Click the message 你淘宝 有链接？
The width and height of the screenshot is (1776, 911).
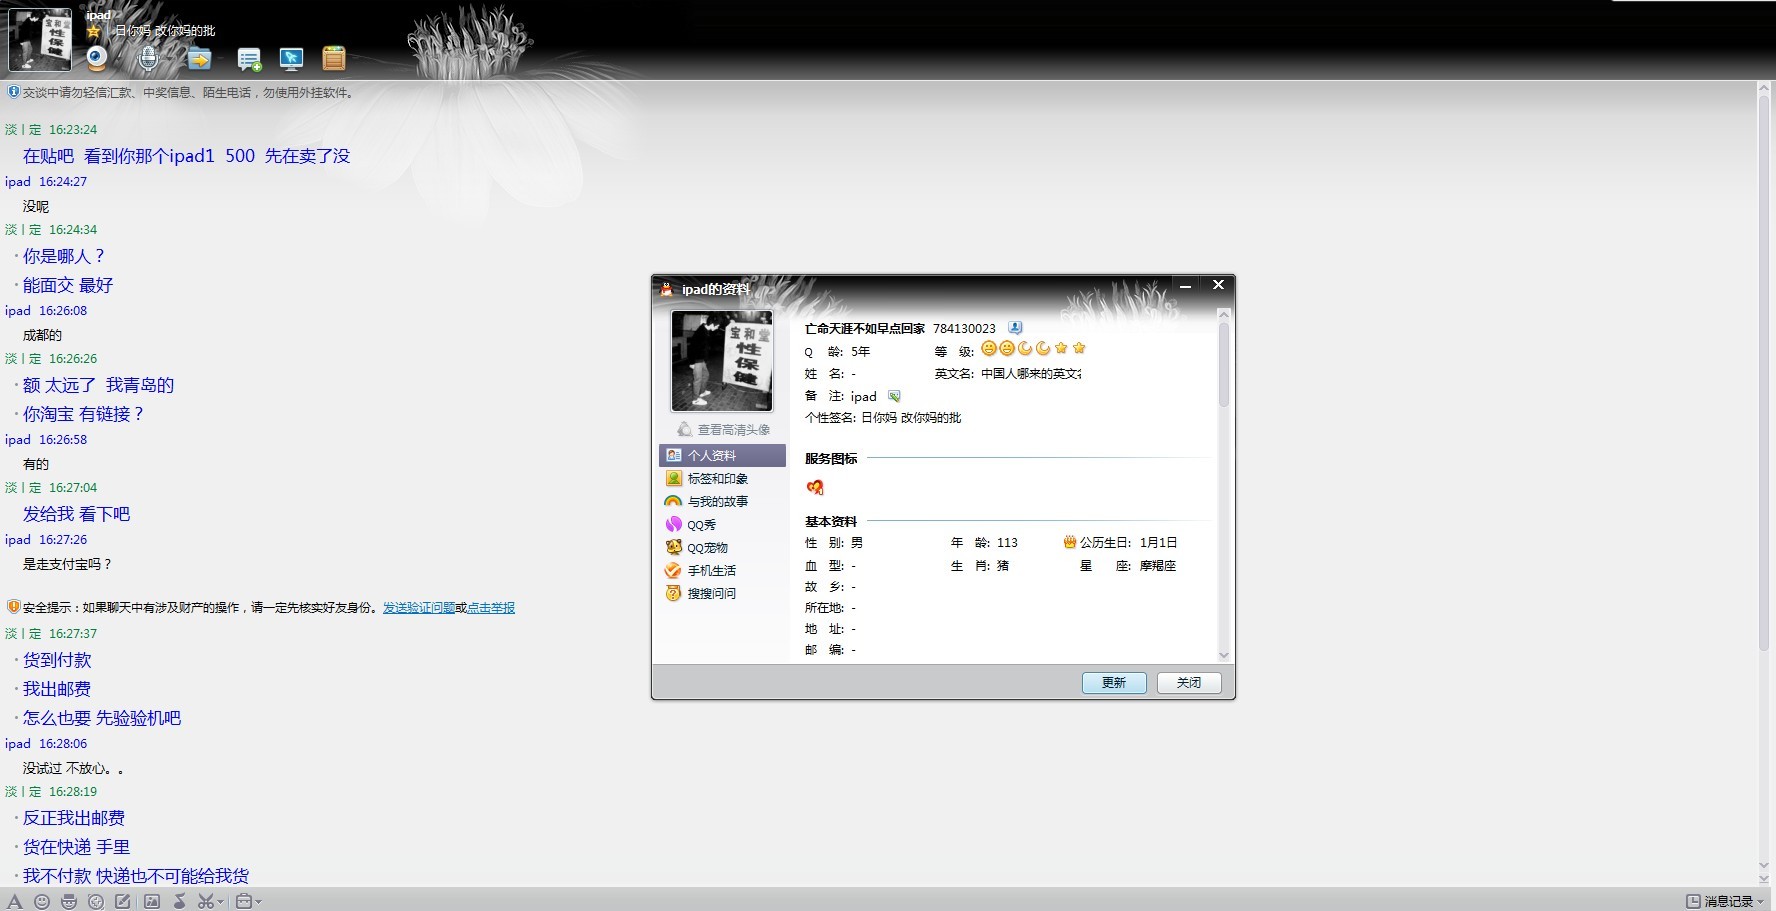point(83,414)
